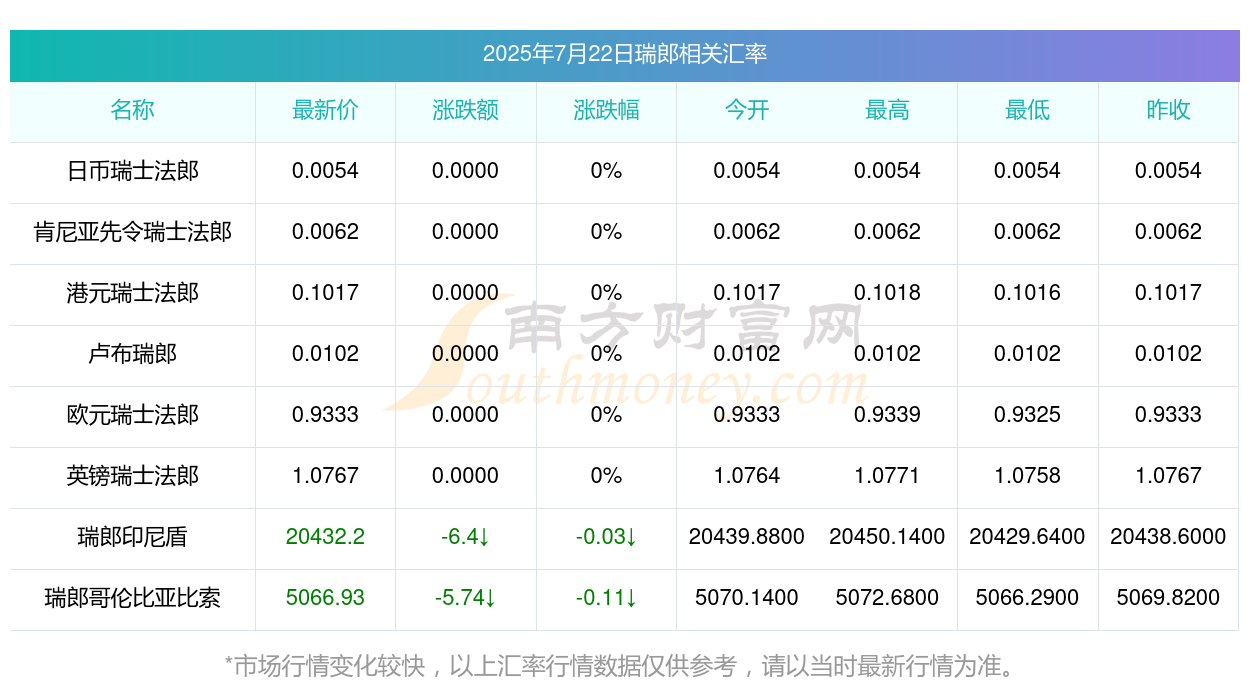1250x698 pixels.
Task: Click the 今开 value '20439.8800'
Action: (x=747, y=537)
